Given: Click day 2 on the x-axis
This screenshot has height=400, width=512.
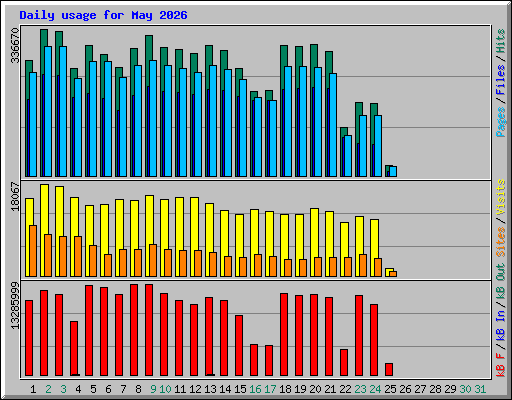Looking at the screenshot, I should [48, 389].
